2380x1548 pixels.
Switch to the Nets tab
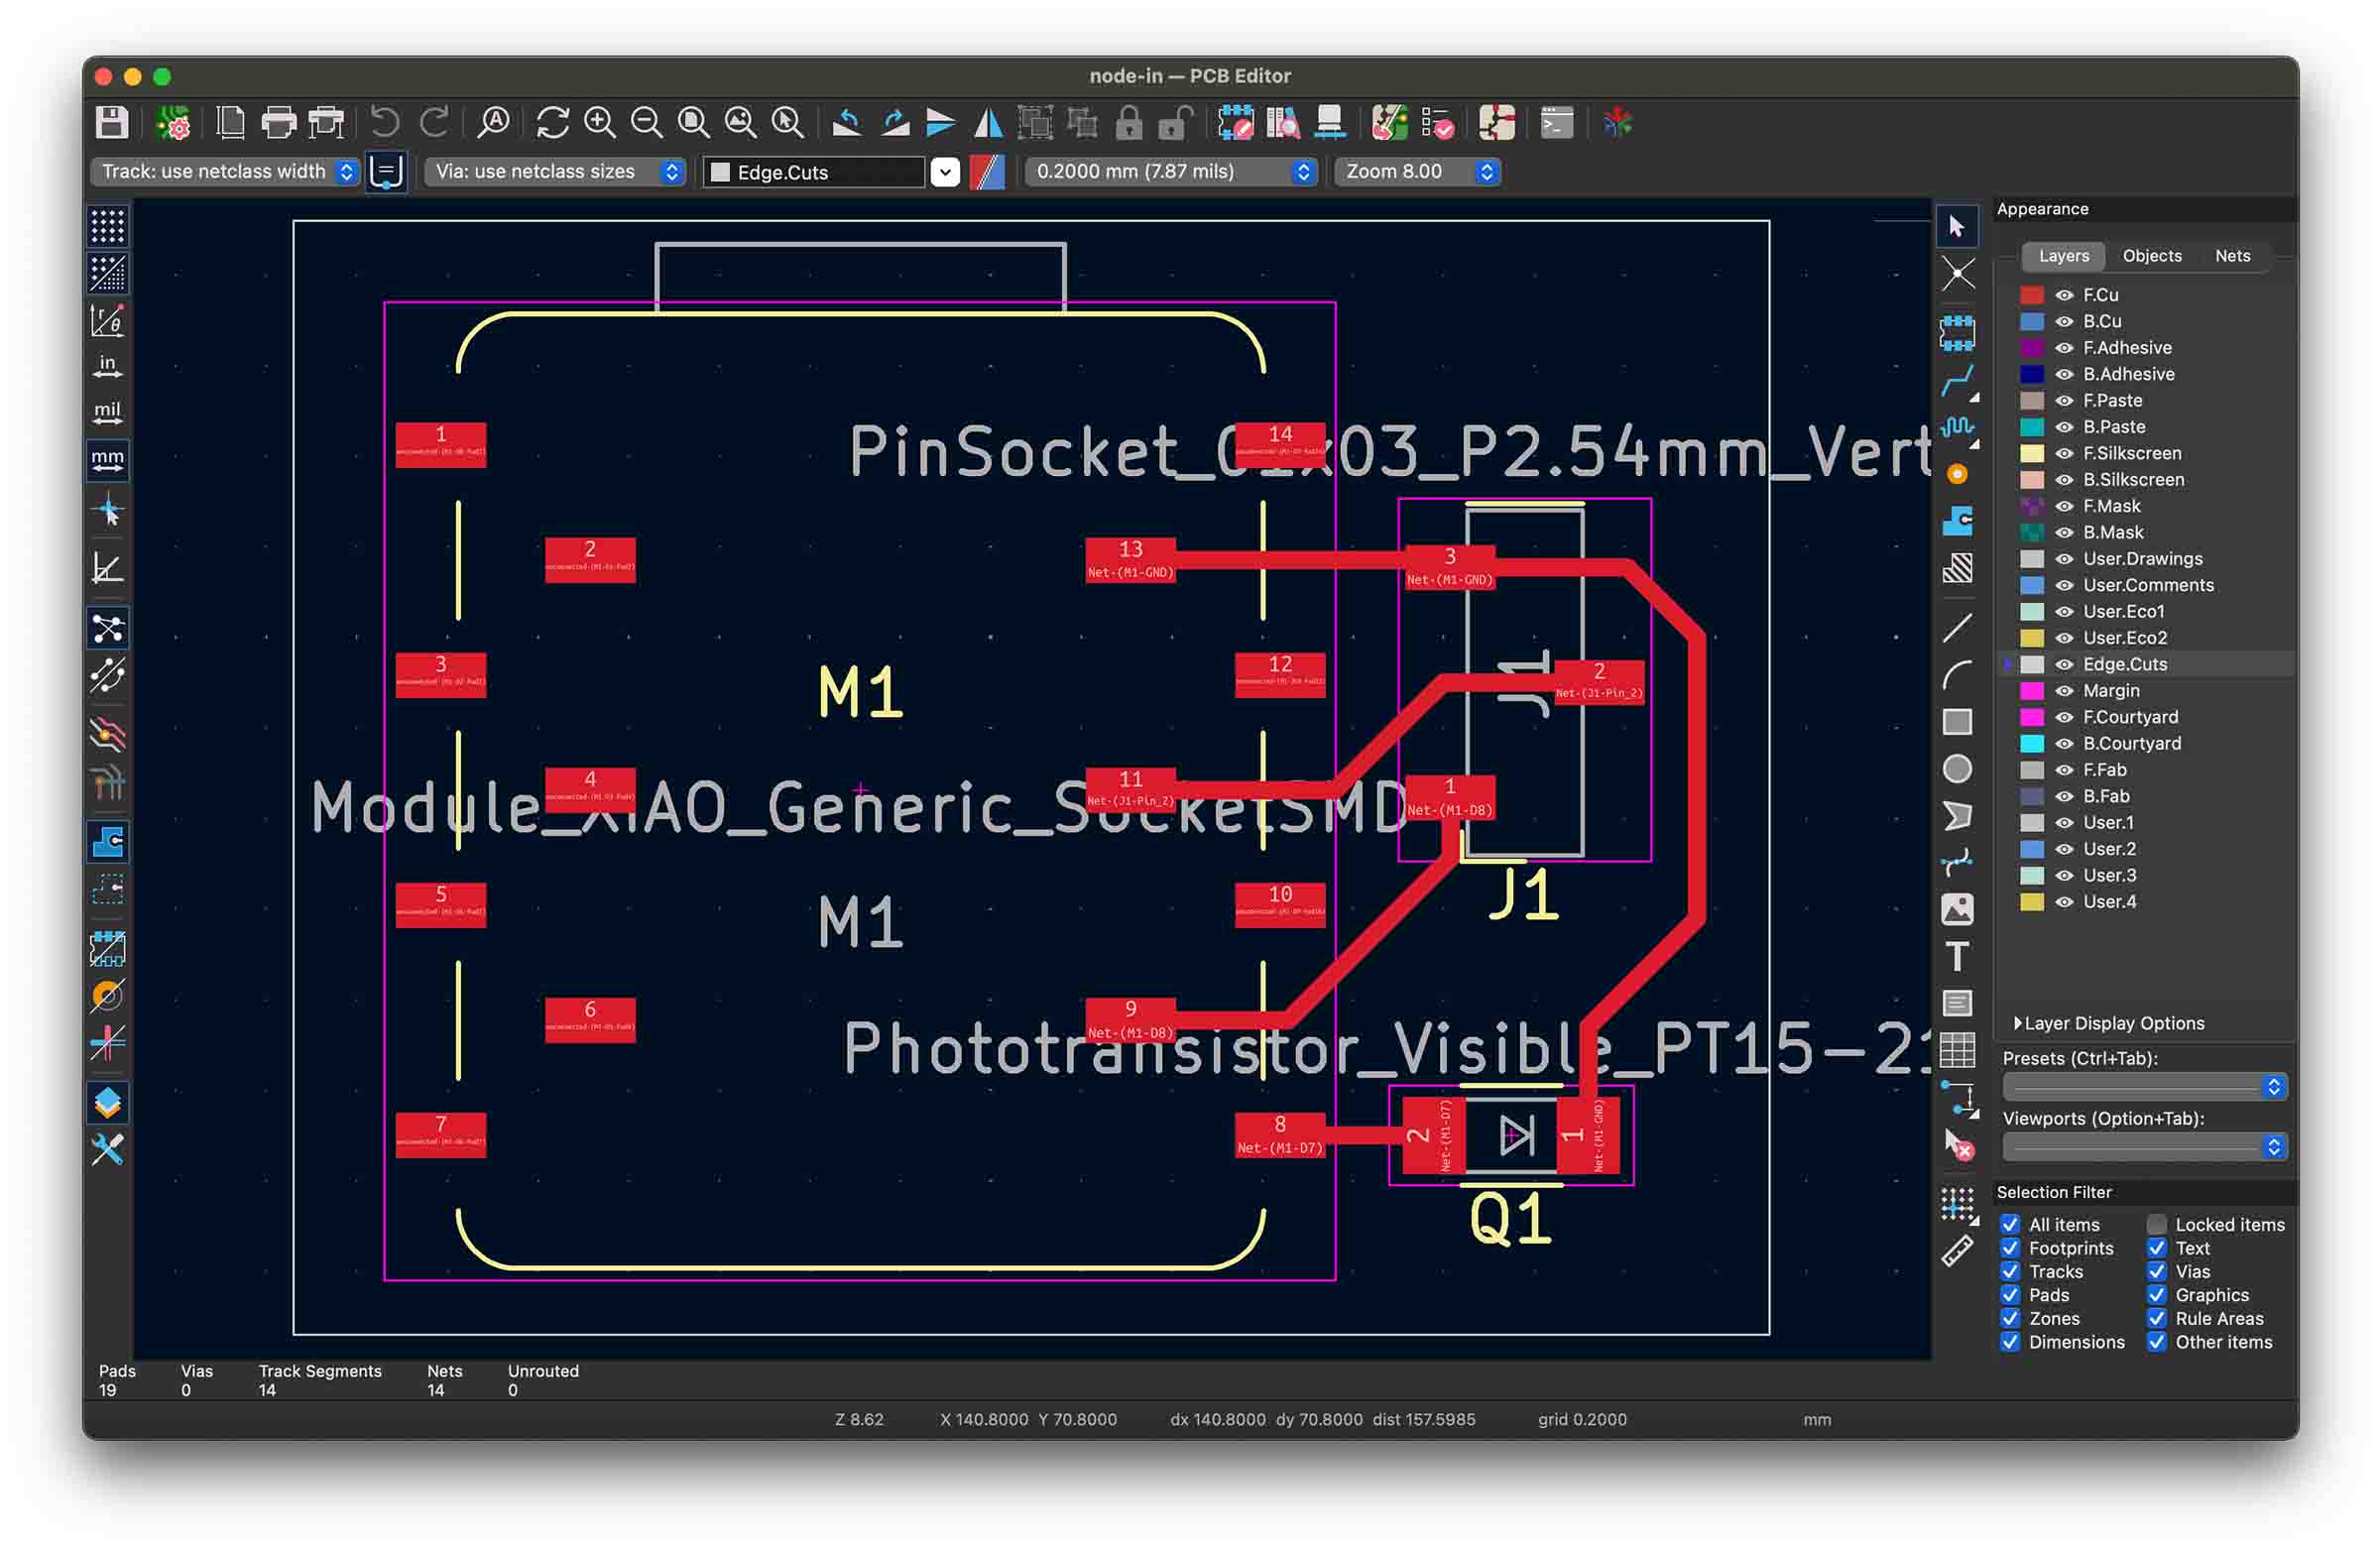coord(2232,256)
